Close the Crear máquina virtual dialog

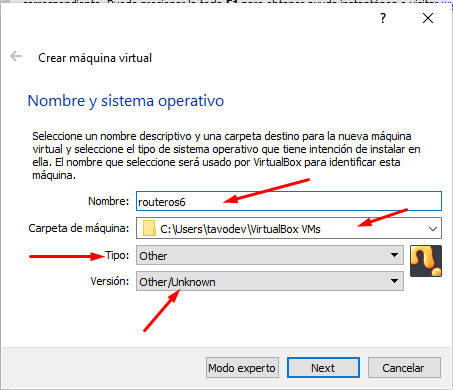[x=428, y=18]
